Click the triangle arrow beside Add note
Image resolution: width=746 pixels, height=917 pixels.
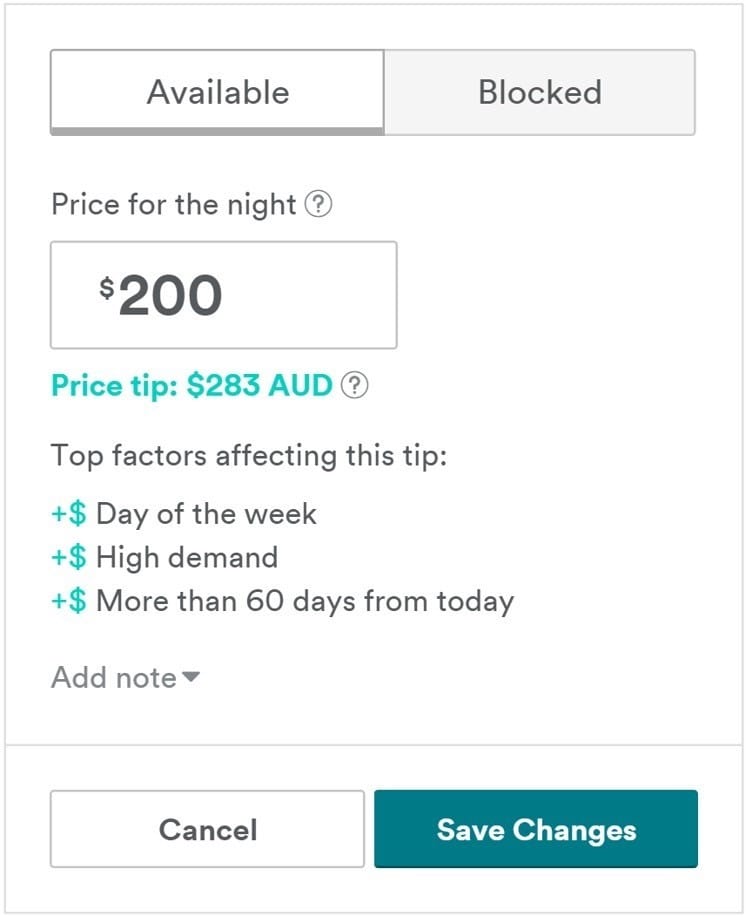pyautogui.click(x=191, y=678)
